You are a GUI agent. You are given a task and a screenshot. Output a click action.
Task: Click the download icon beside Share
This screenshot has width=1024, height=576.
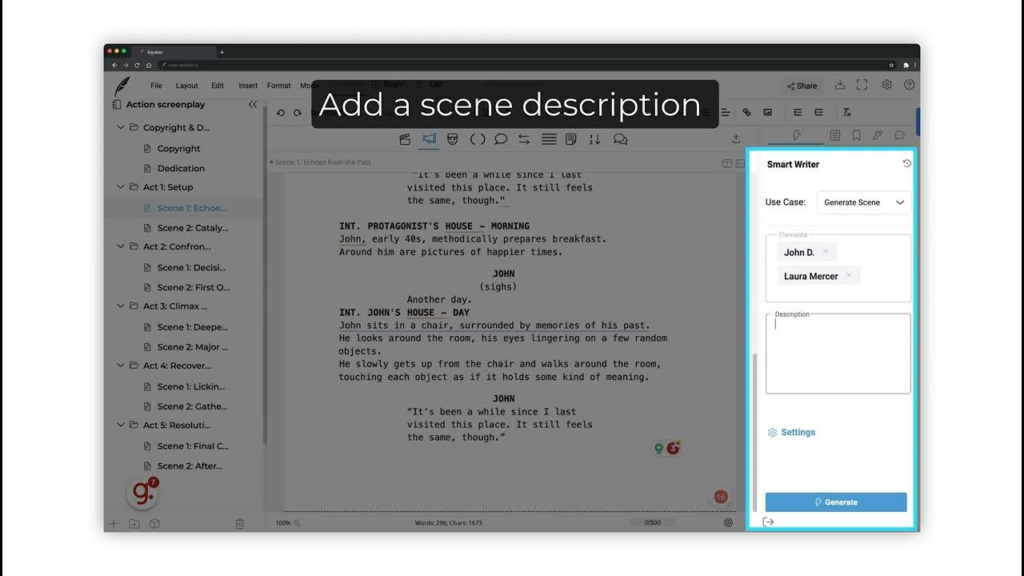[840, 85]
